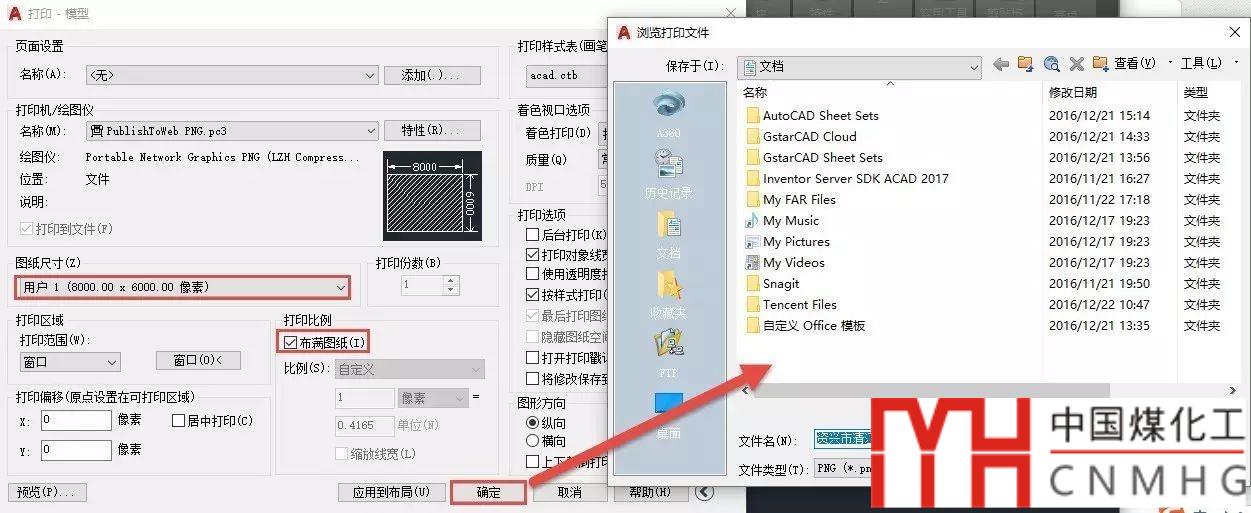Viewport: 1251px width, 513px height.
Task: Enable 打开打印戳记 checkbox
Action: [x=533, y=358]
